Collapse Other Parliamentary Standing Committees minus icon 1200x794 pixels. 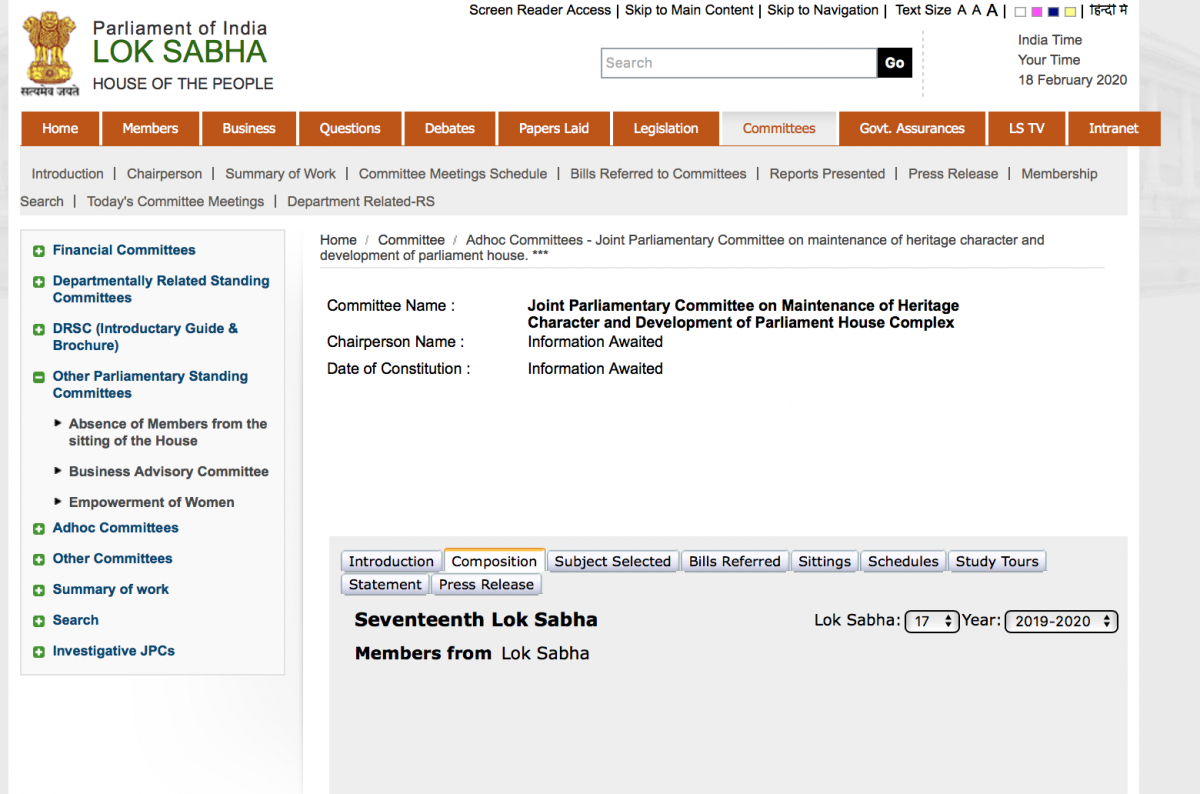point(39,377)
